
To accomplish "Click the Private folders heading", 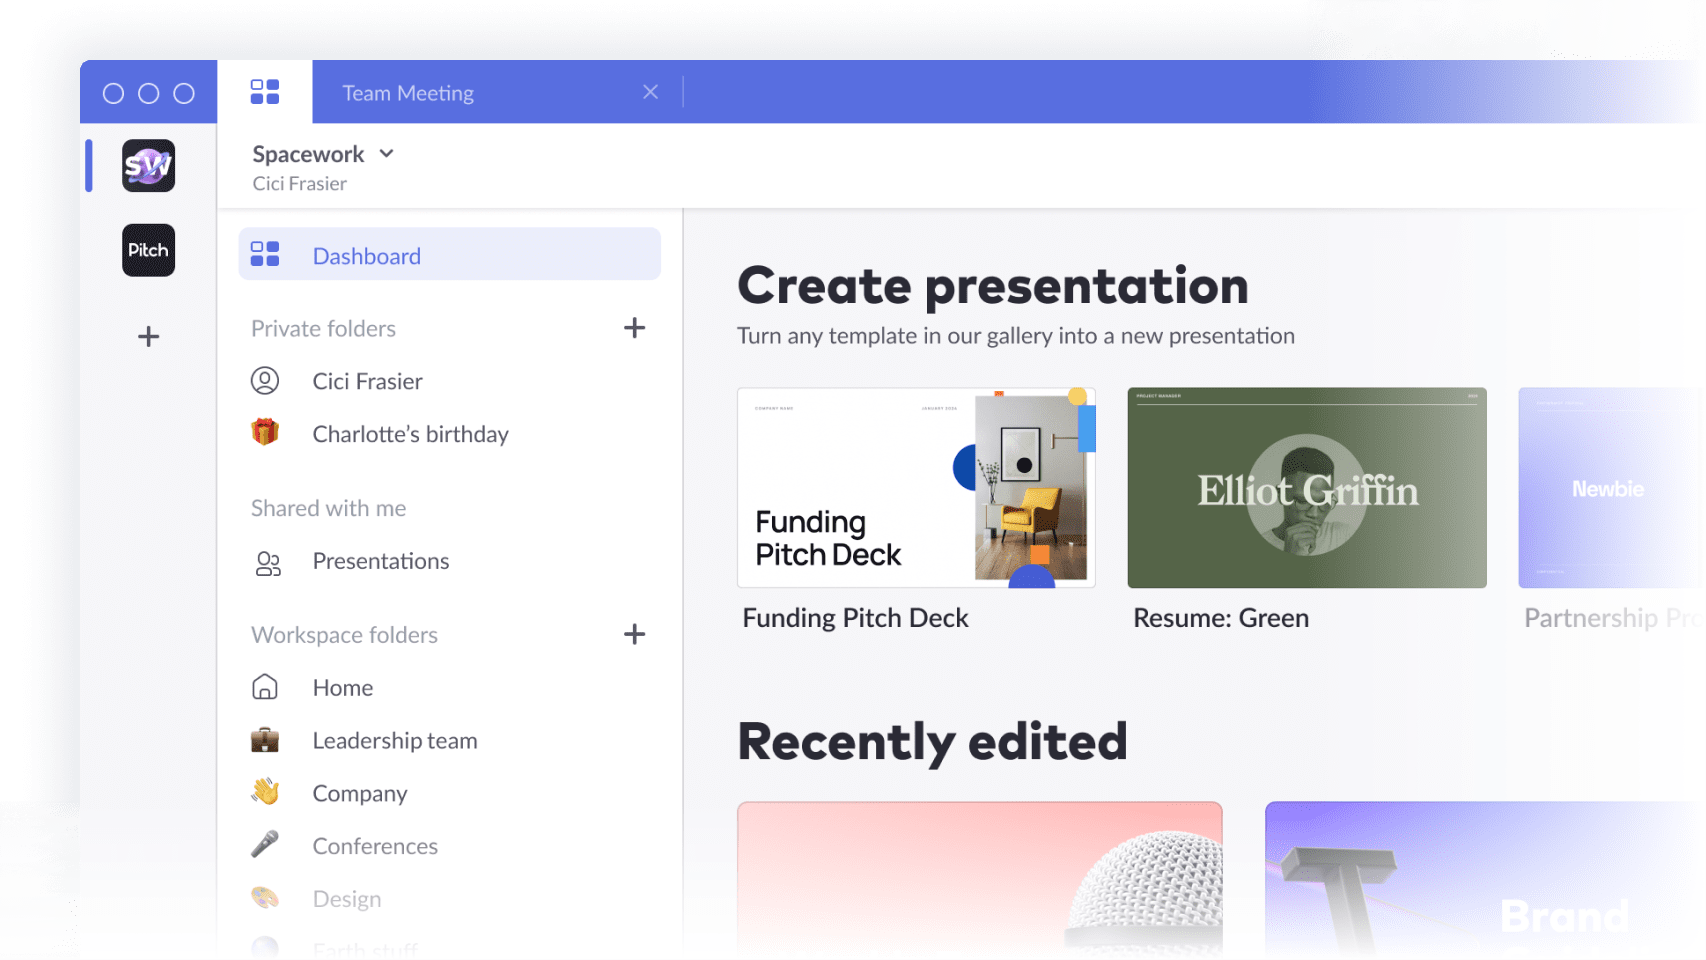I will (x=323, y=329).
